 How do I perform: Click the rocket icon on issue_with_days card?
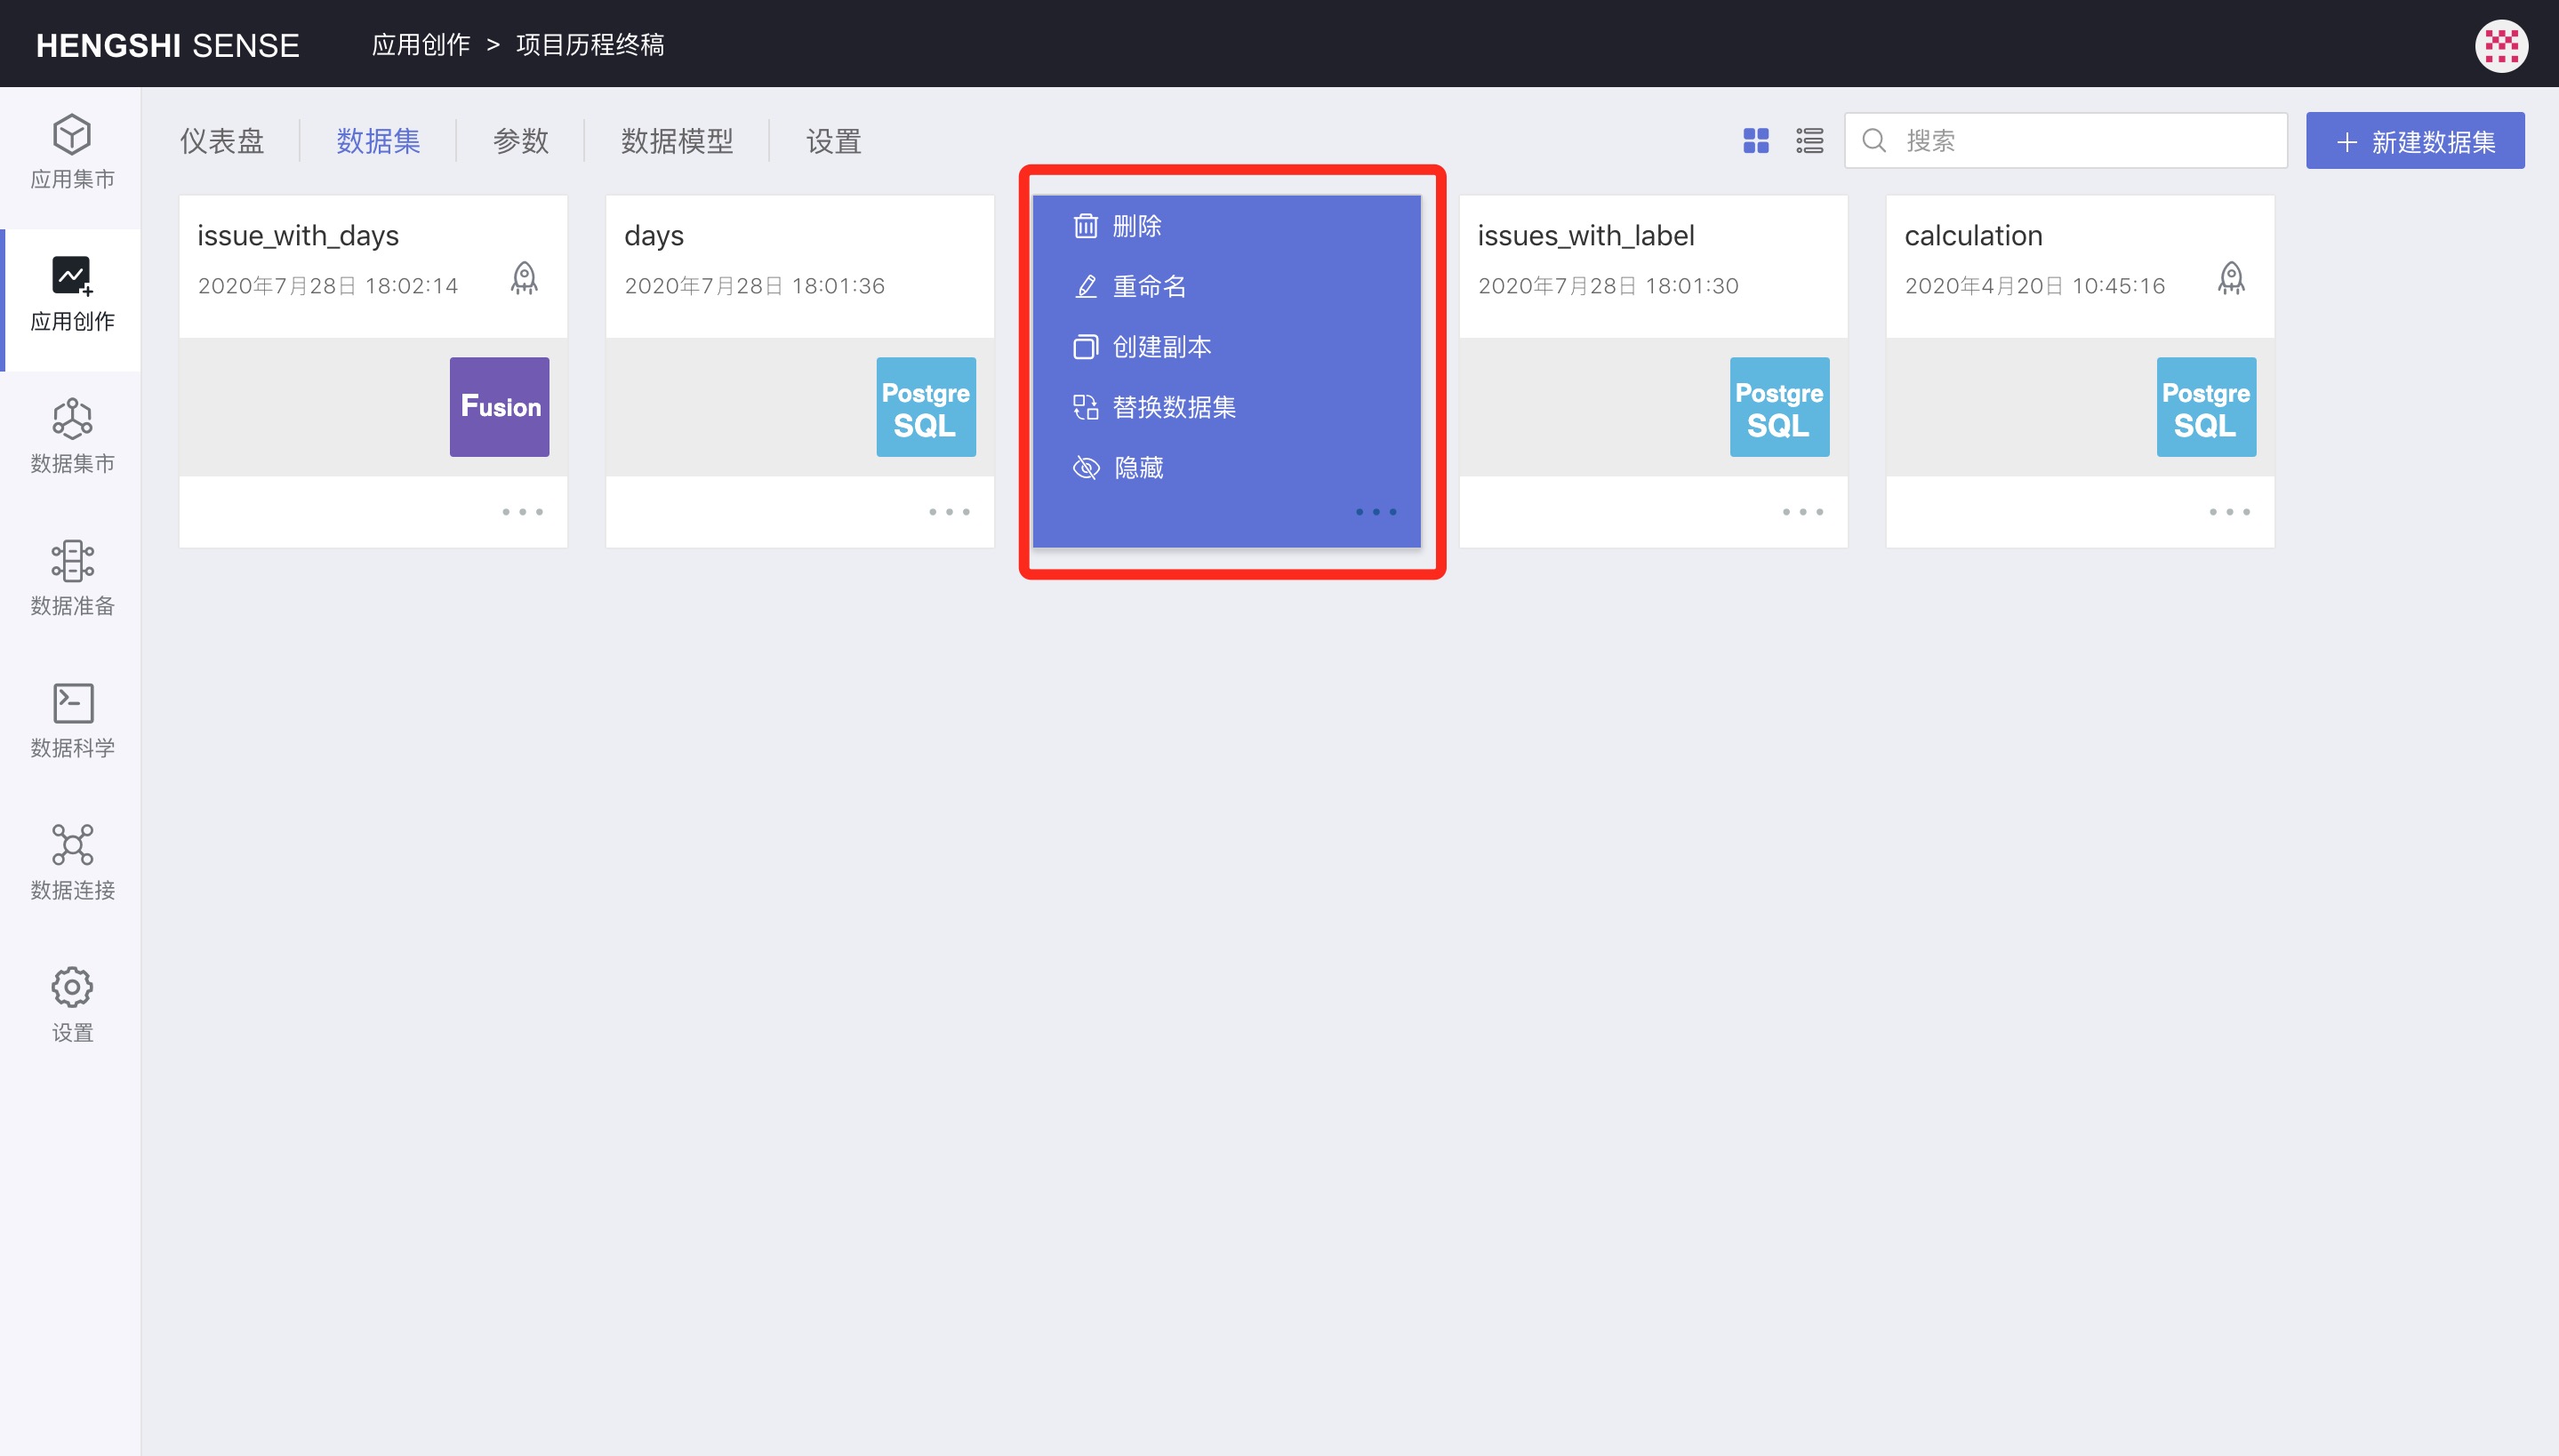pos(524,278)
